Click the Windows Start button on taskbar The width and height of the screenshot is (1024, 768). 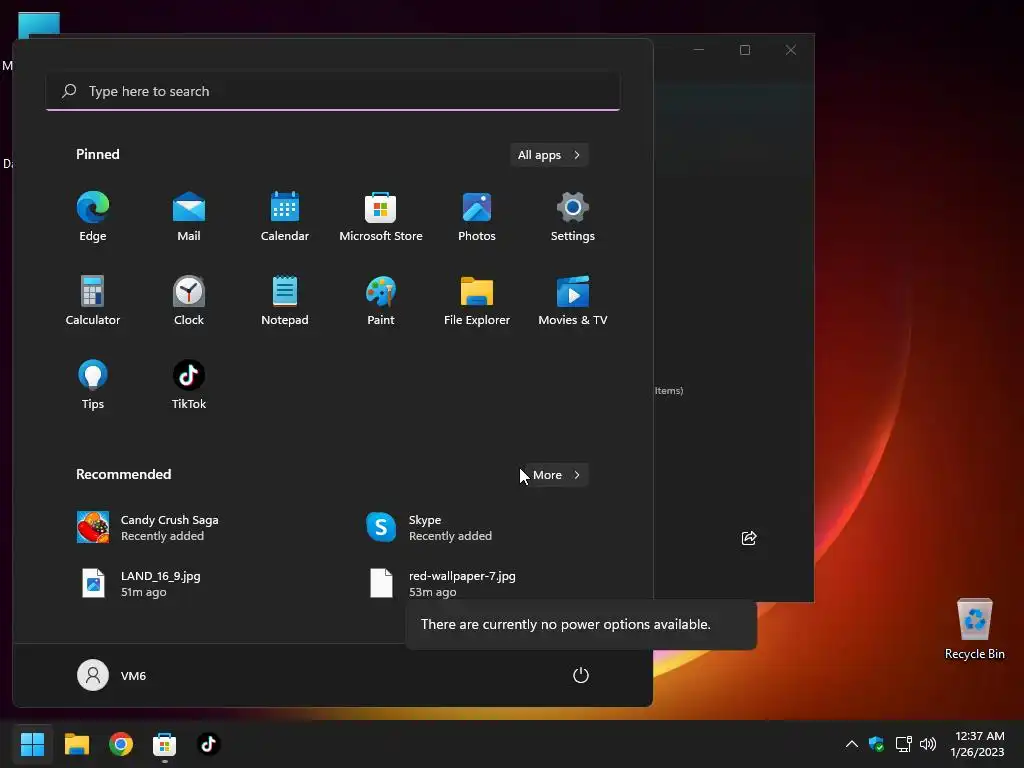click(32, 744)
